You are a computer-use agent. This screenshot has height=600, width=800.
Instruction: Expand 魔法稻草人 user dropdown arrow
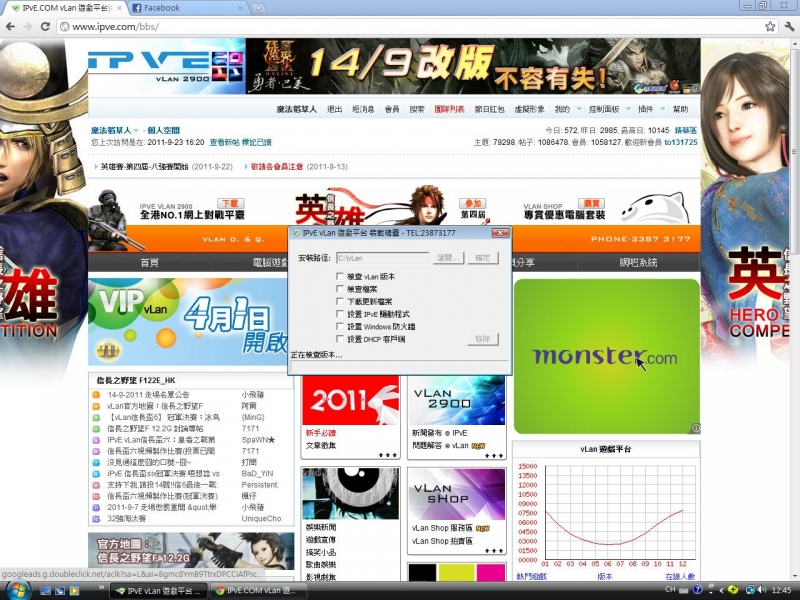(x=136, y=131)
